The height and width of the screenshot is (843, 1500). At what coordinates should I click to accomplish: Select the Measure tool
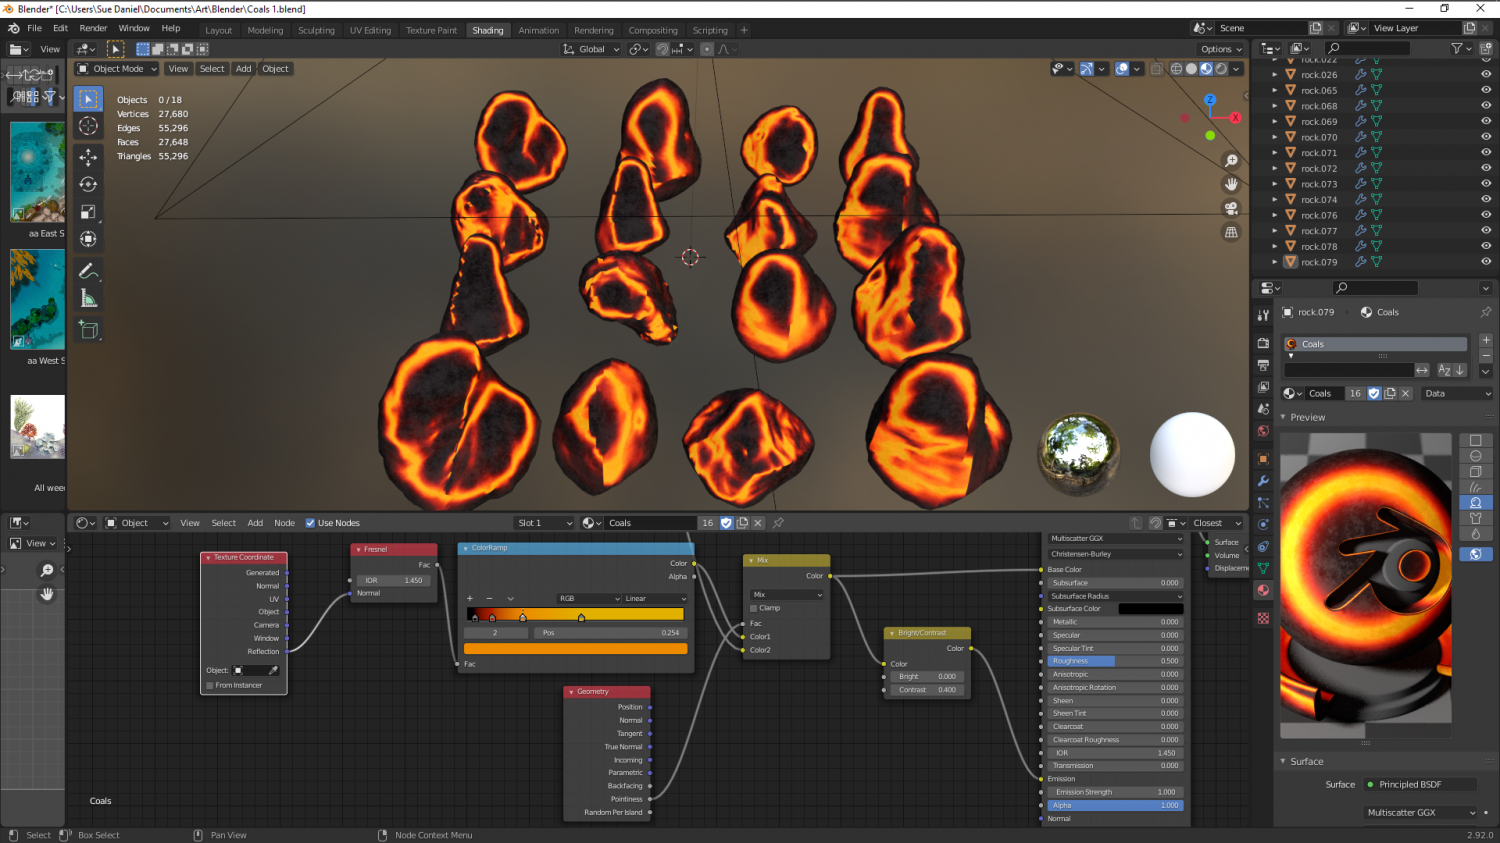click(x=88, y=298)
